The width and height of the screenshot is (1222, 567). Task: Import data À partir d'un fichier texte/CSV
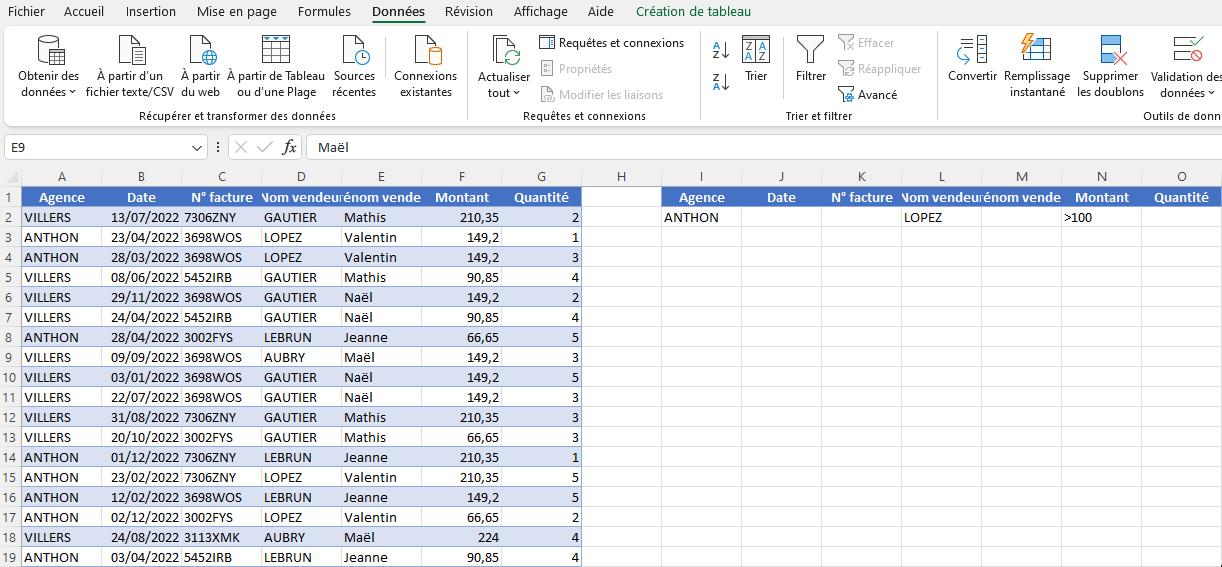129,66
